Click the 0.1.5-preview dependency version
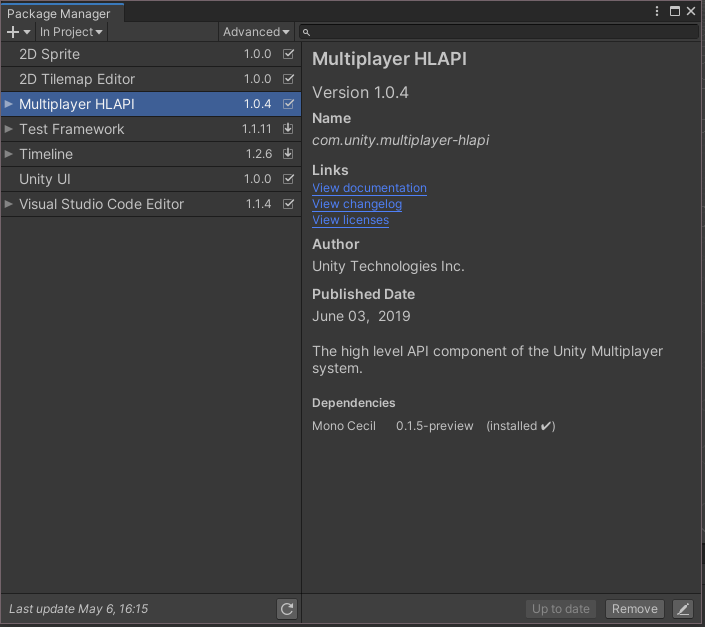 point(434,426)
